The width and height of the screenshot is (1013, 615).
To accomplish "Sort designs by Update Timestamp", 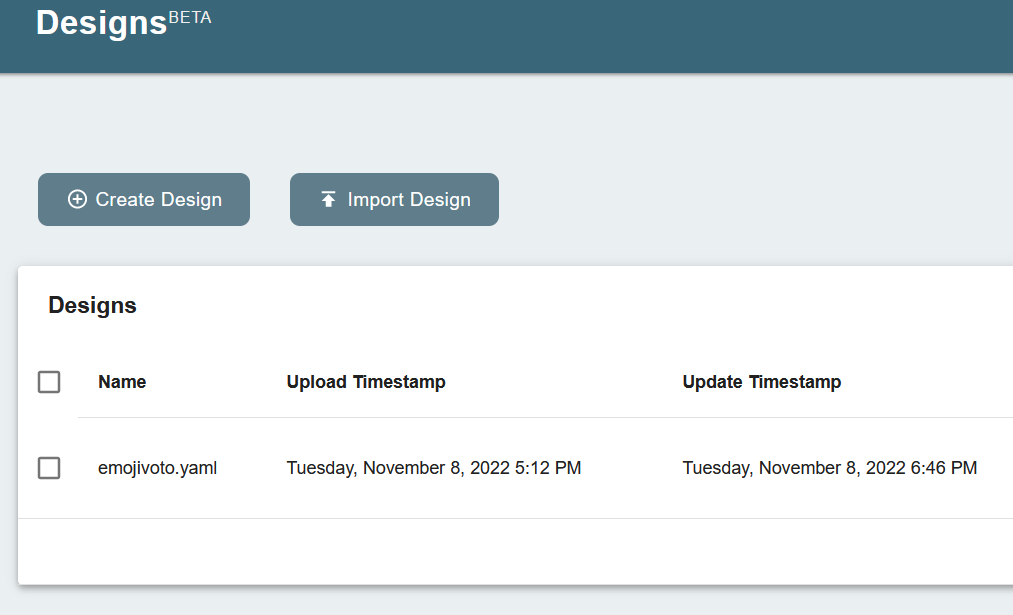I will point(762,381).
